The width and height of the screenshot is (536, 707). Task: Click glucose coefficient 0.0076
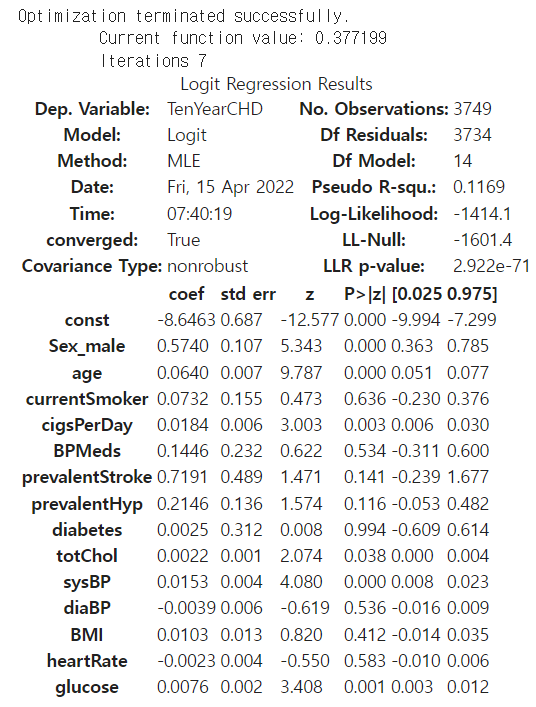(183, 687)
